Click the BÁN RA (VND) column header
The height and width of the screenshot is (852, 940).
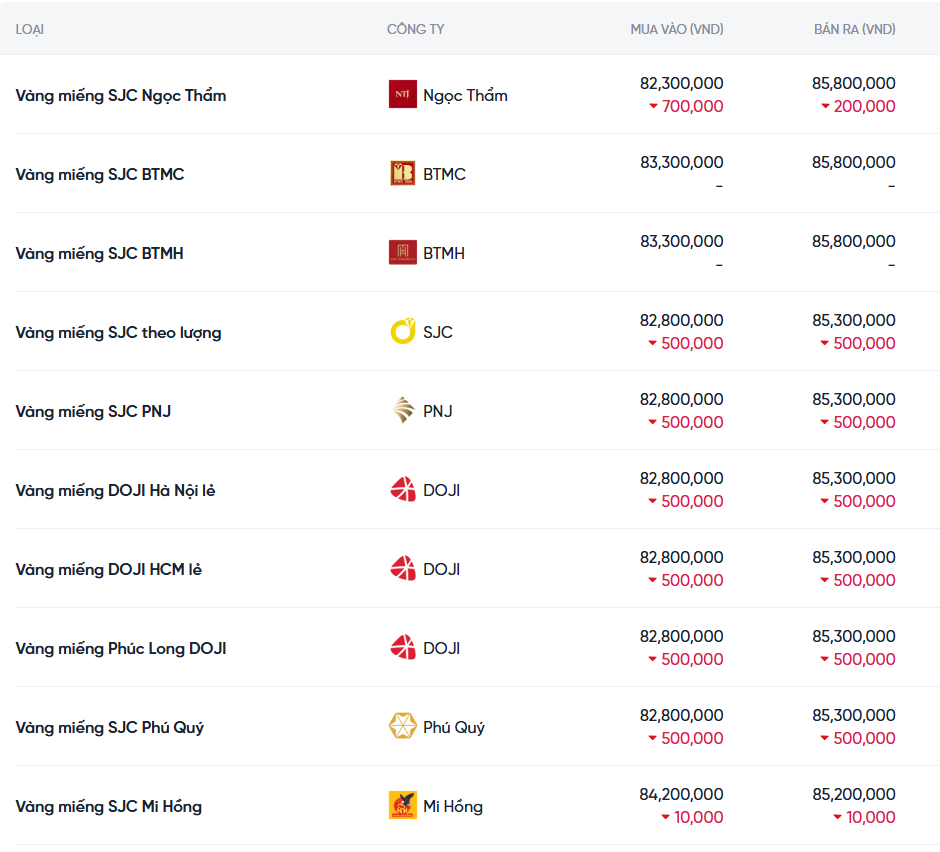coord(854,29)
